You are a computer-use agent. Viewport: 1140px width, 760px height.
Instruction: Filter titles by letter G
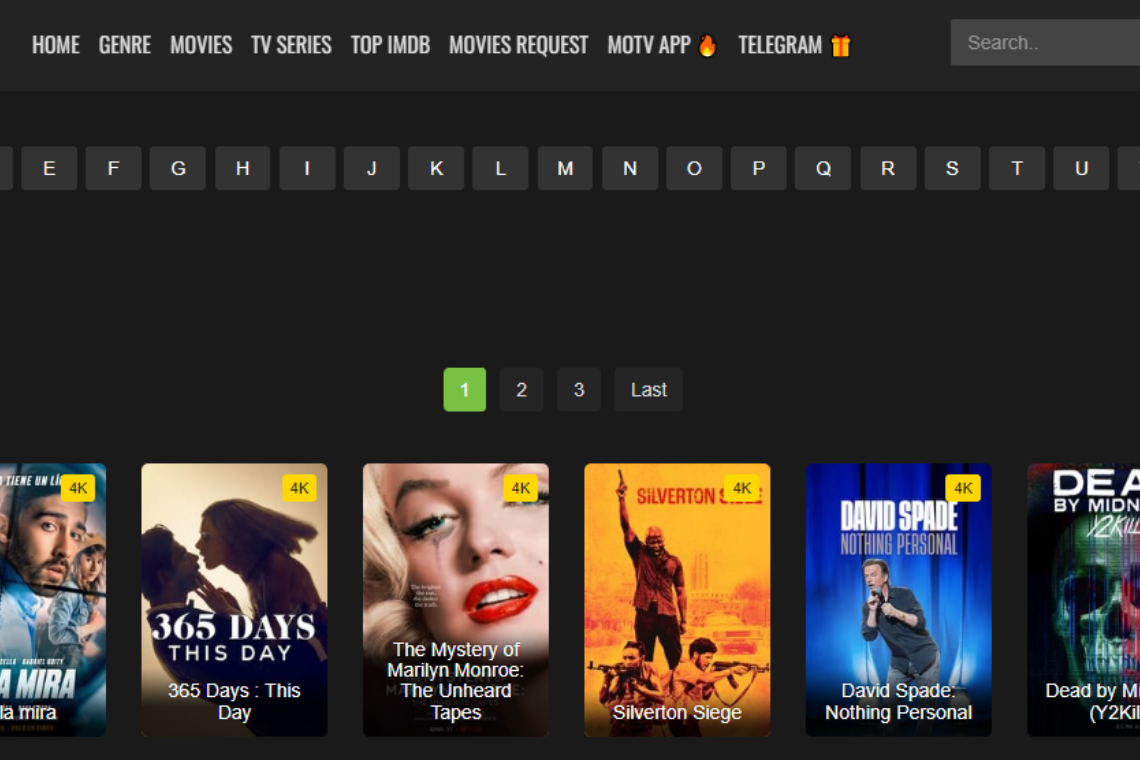pyautogui.click(x=178, y=168)
